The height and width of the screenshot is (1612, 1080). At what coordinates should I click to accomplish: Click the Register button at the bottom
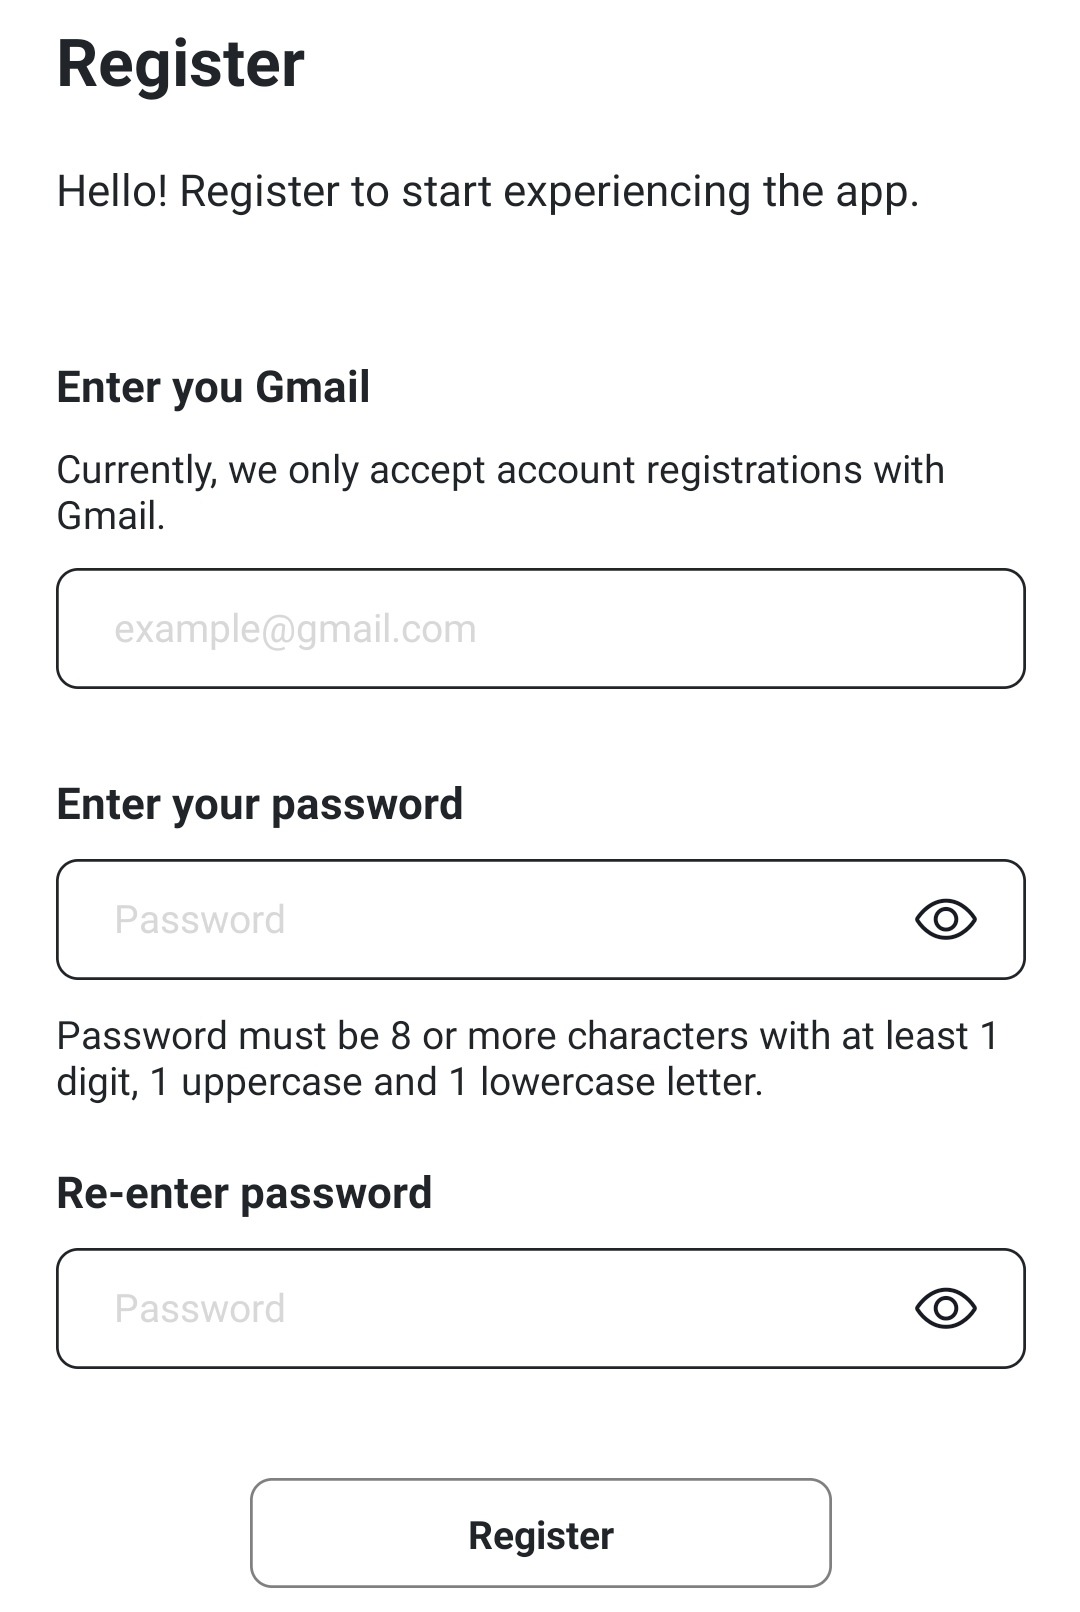[540, 1534]
